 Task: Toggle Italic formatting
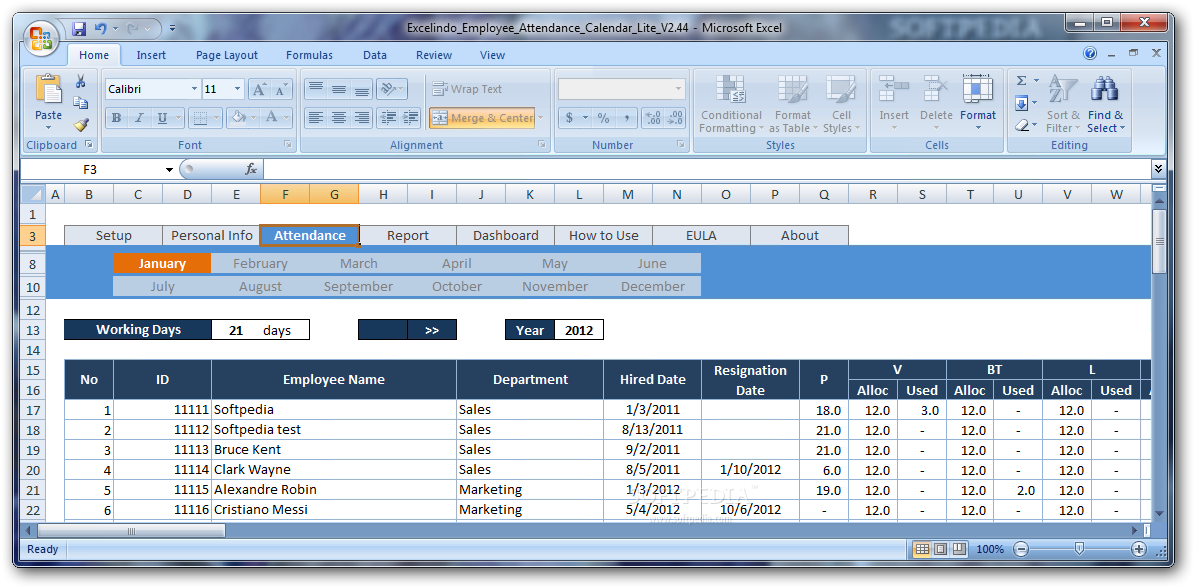[139, 117]
